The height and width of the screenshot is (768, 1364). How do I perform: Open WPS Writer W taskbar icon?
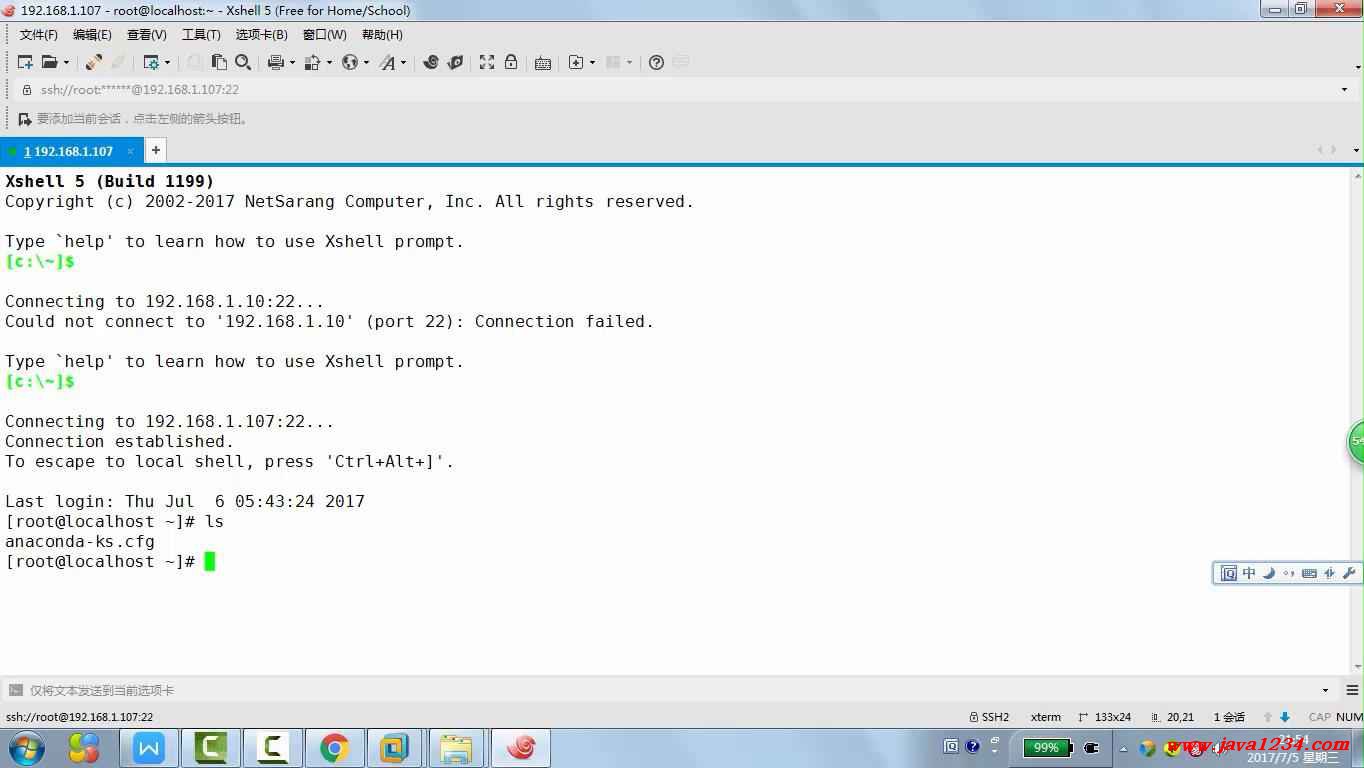pos(149,748)
